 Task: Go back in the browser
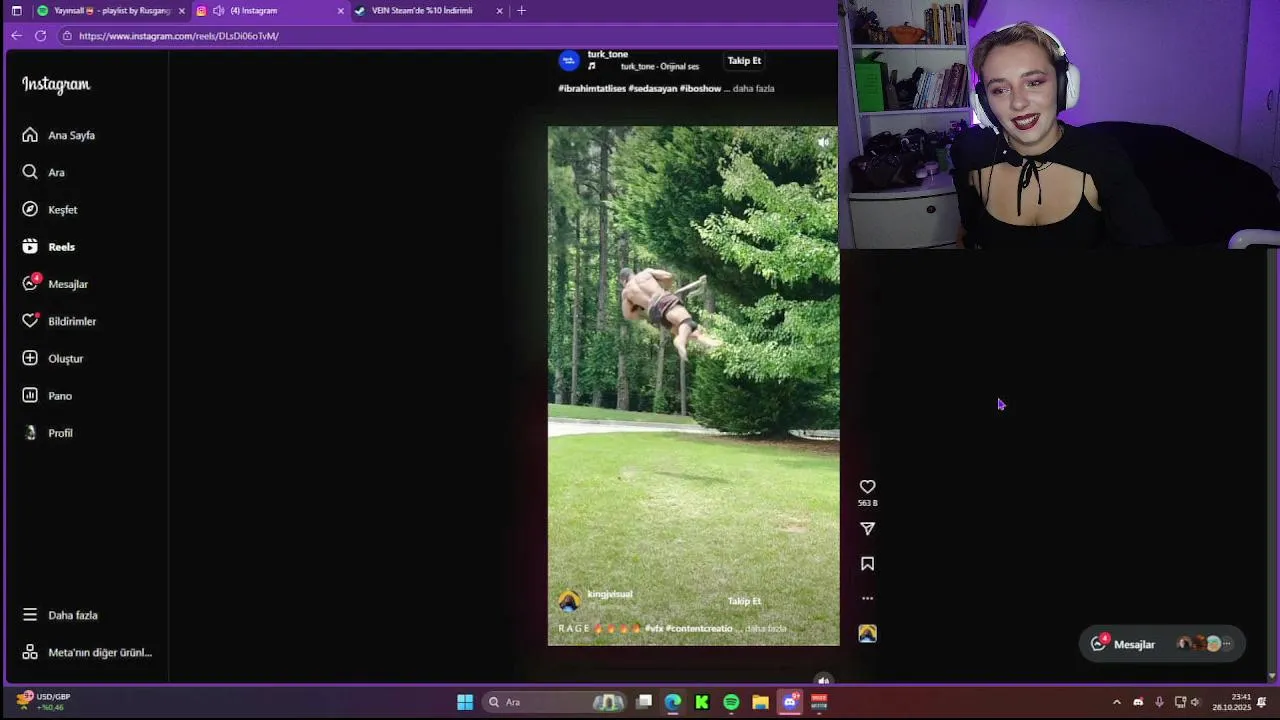coord(16,36)
